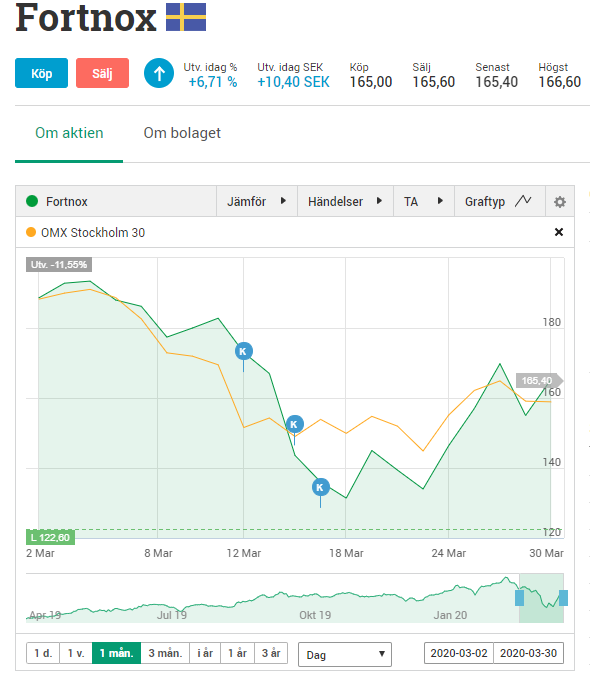Click the right handle of overview range slider
The image size is (590, 682).
click(x=563, y=598)
